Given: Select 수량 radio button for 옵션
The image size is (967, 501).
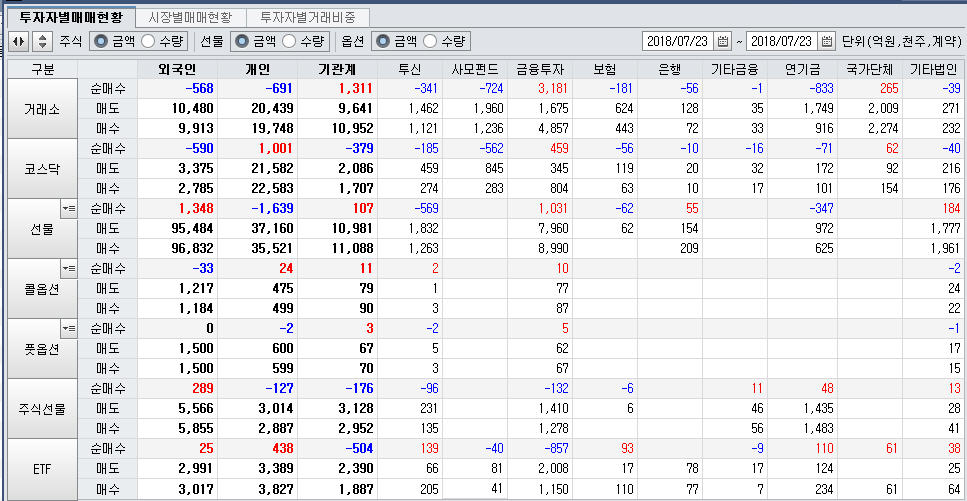Looking at the screenshot, I should pos(430,42).
